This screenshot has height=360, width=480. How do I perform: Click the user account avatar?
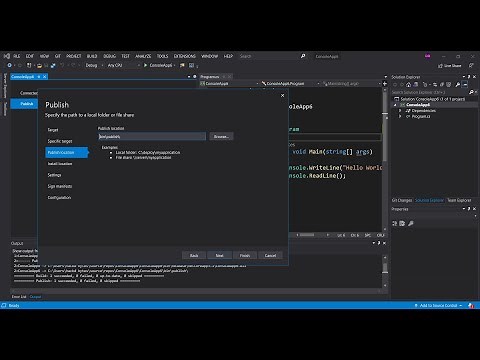[x=428, y=56]
